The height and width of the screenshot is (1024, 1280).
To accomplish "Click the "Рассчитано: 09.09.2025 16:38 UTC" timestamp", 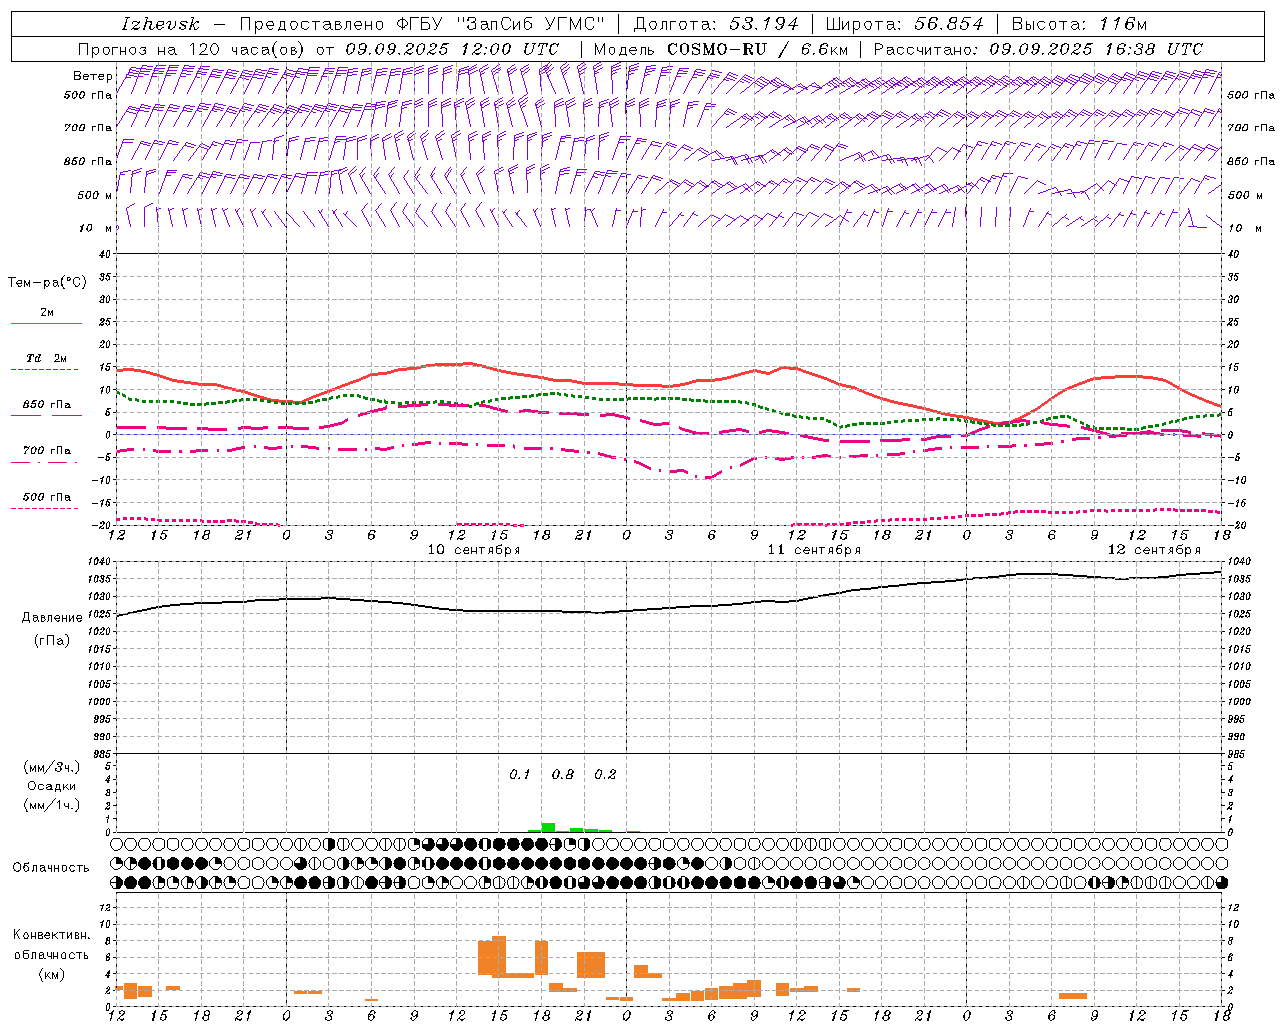I will (1038, 49).
